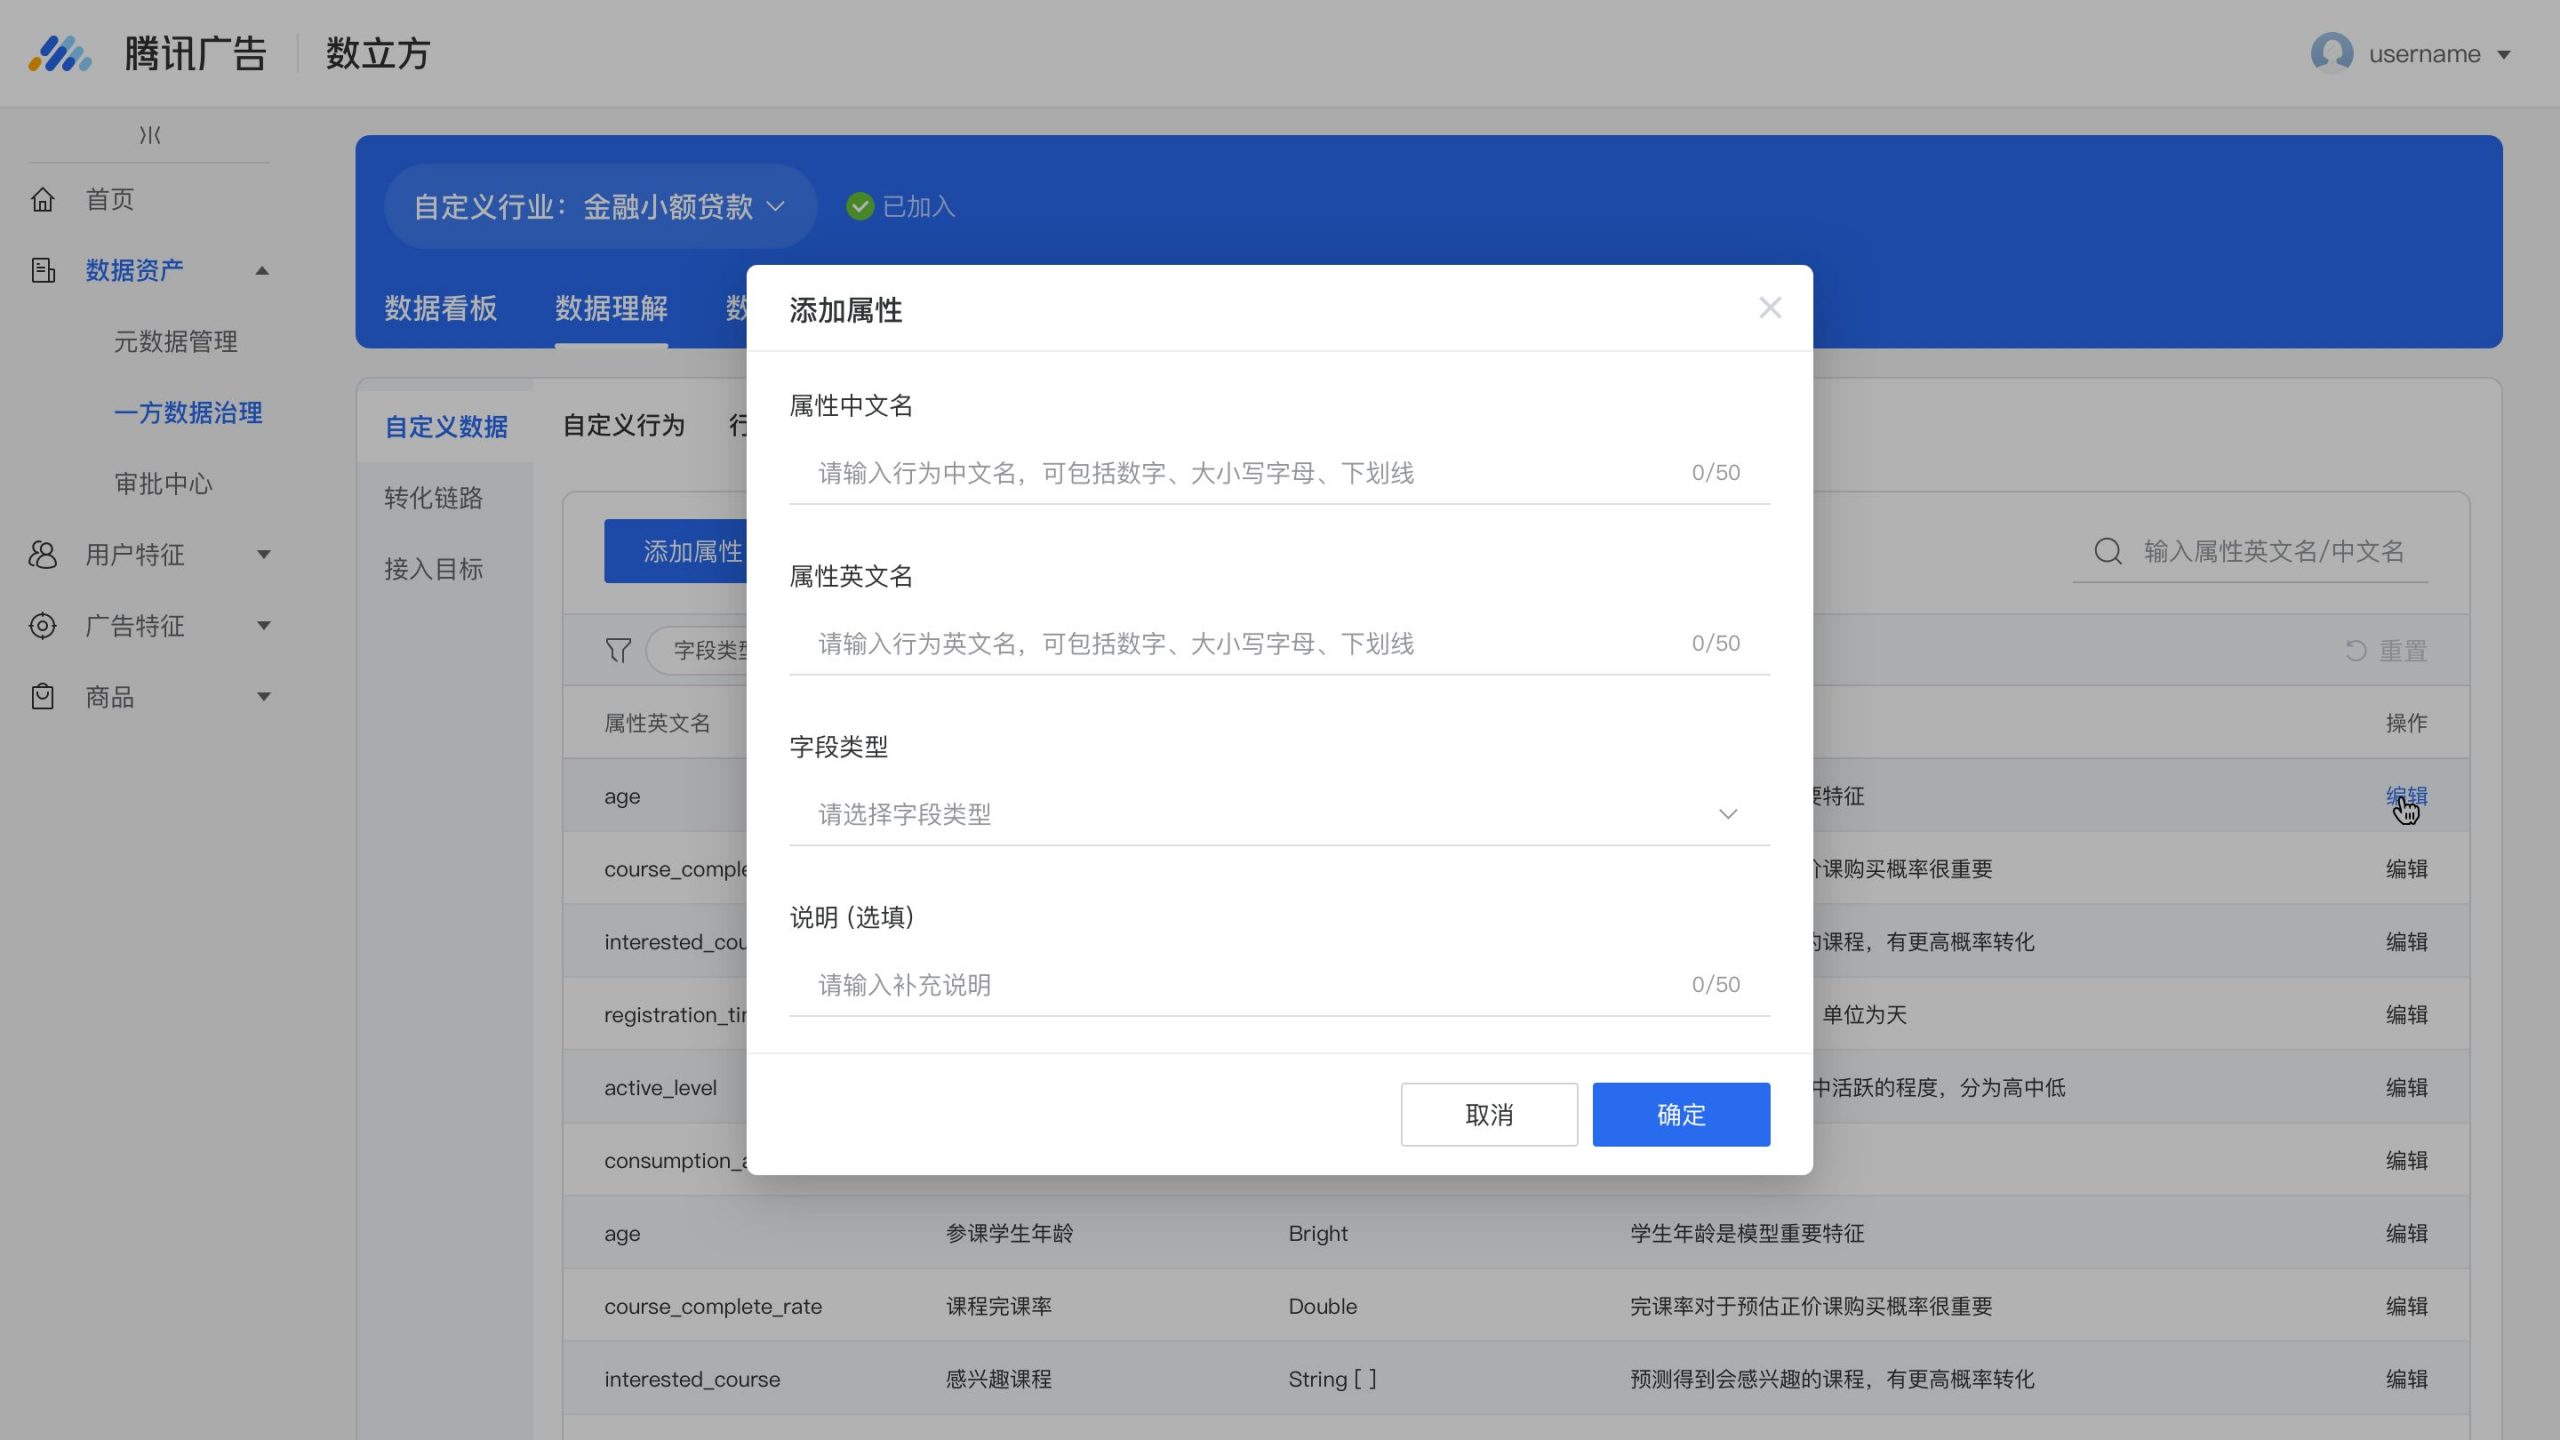Close the 添加属性 dialog with X

1770,308
